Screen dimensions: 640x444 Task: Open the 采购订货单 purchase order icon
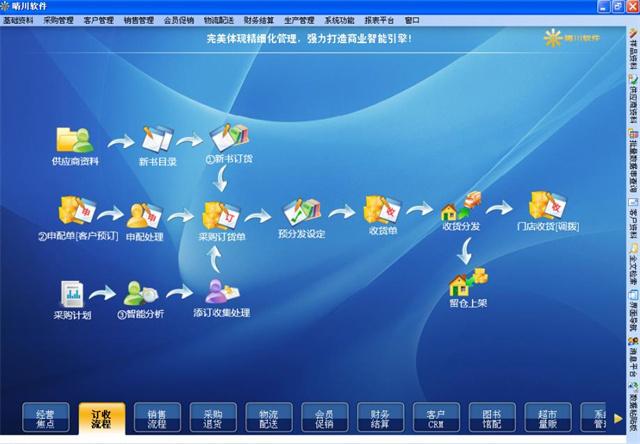pos(222,216)
